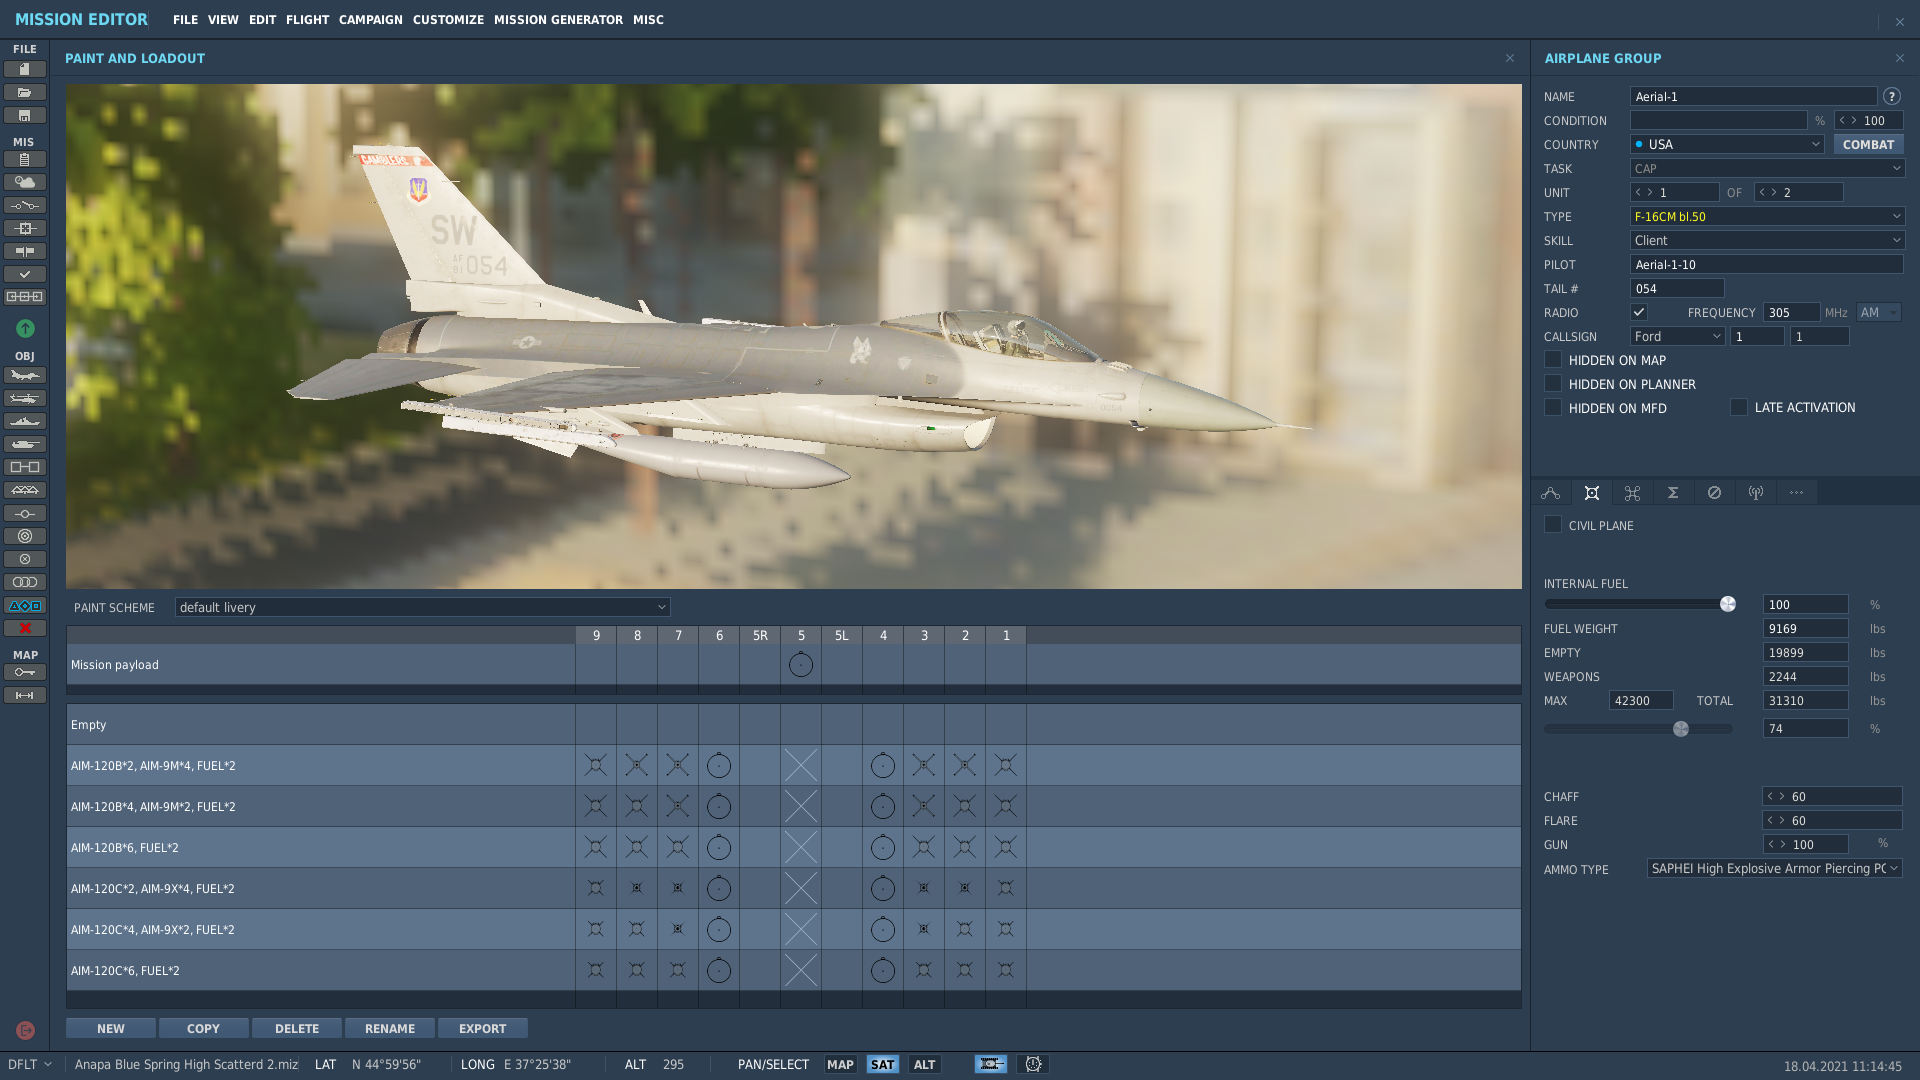Open the radio presets antenna tab
Viewport: 1920px width, 1080px height.
pyautogui.click(x=1755, y=492)
